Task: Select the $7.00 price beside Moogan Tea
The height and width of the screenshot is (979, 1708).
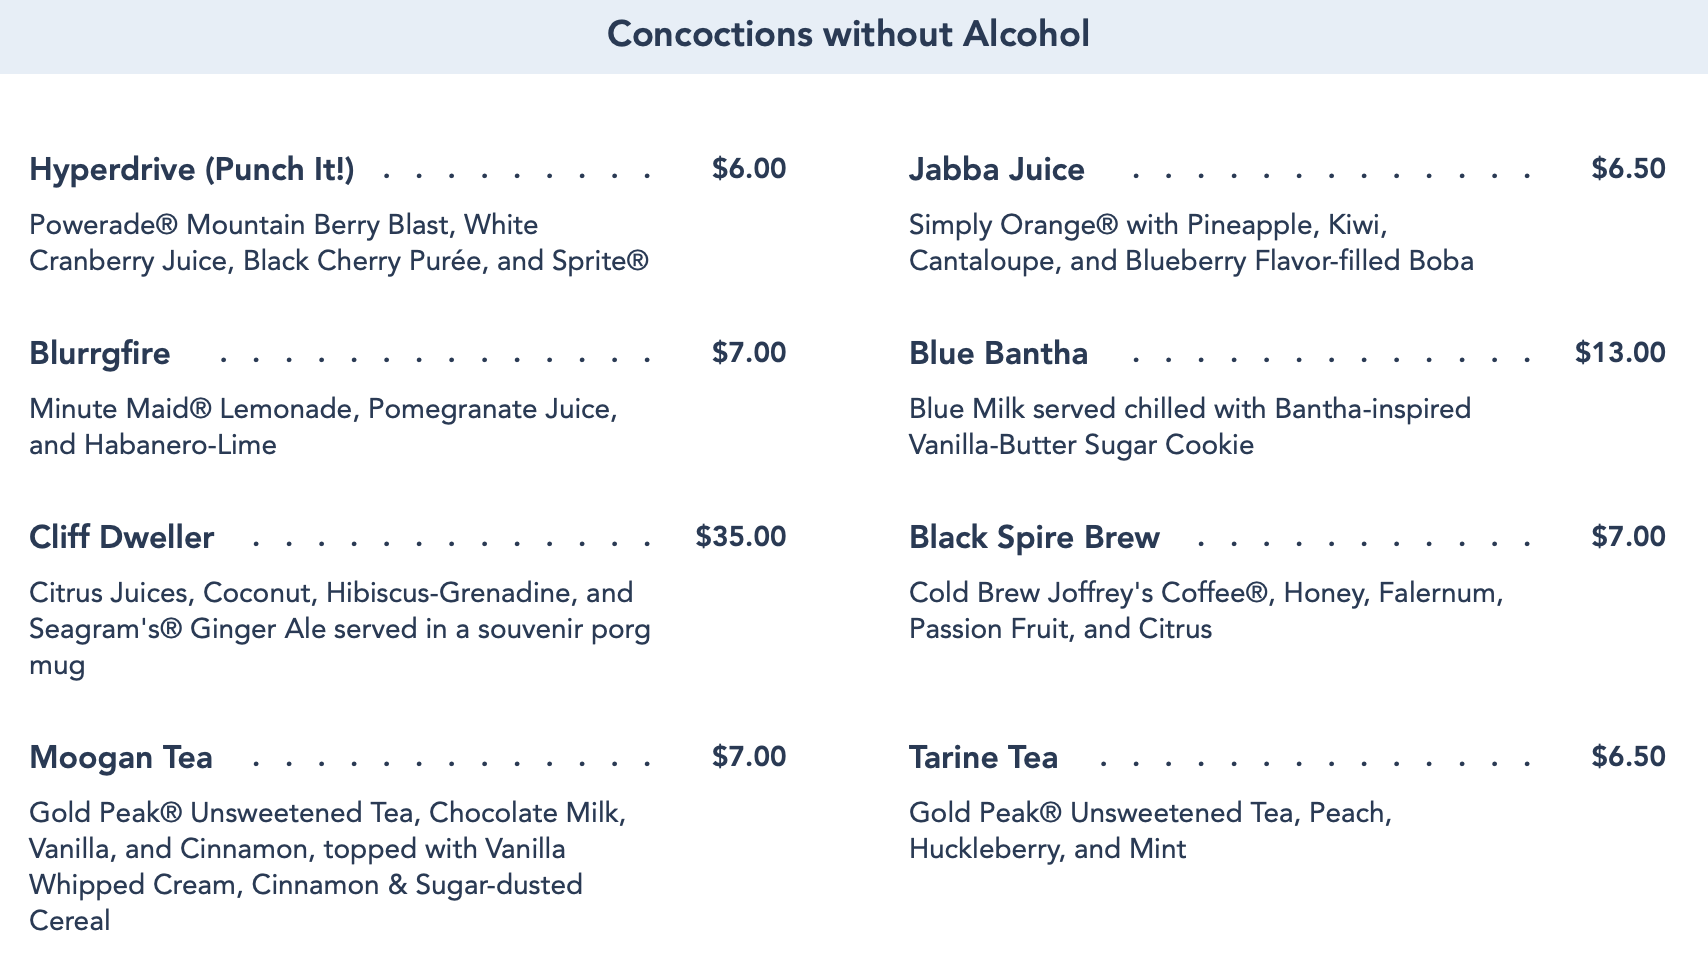Action: coord(749,756)
